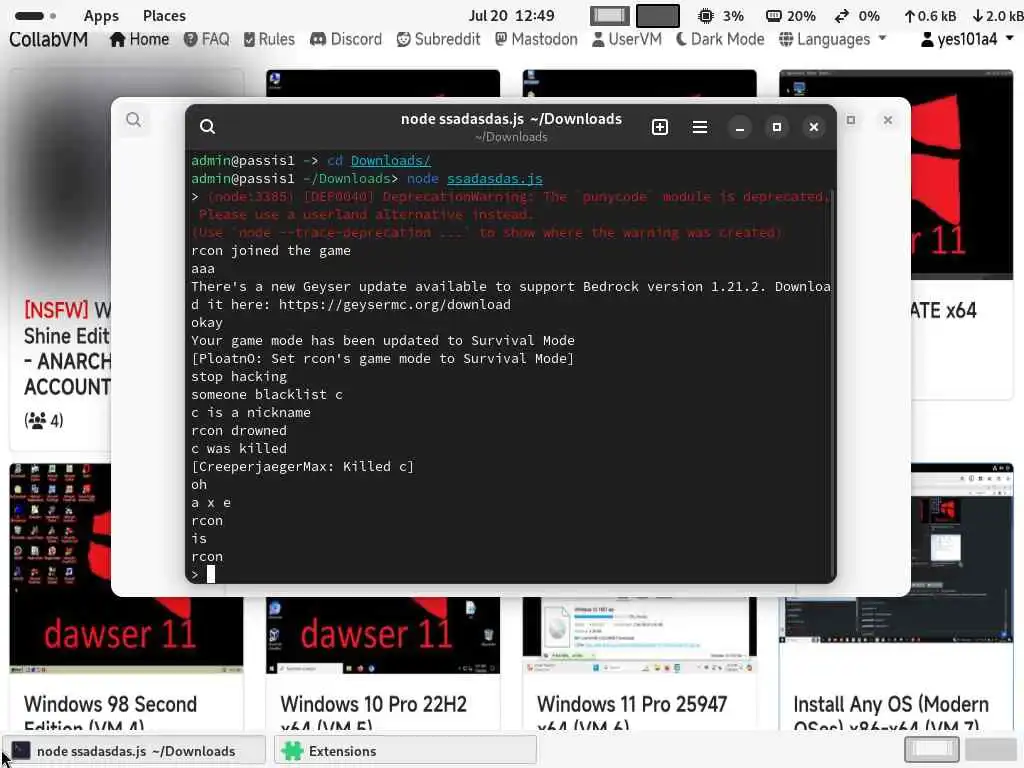Click the memory usage 20% indicator
Viewport: 1024px width, 768px height.
[790, 16]
